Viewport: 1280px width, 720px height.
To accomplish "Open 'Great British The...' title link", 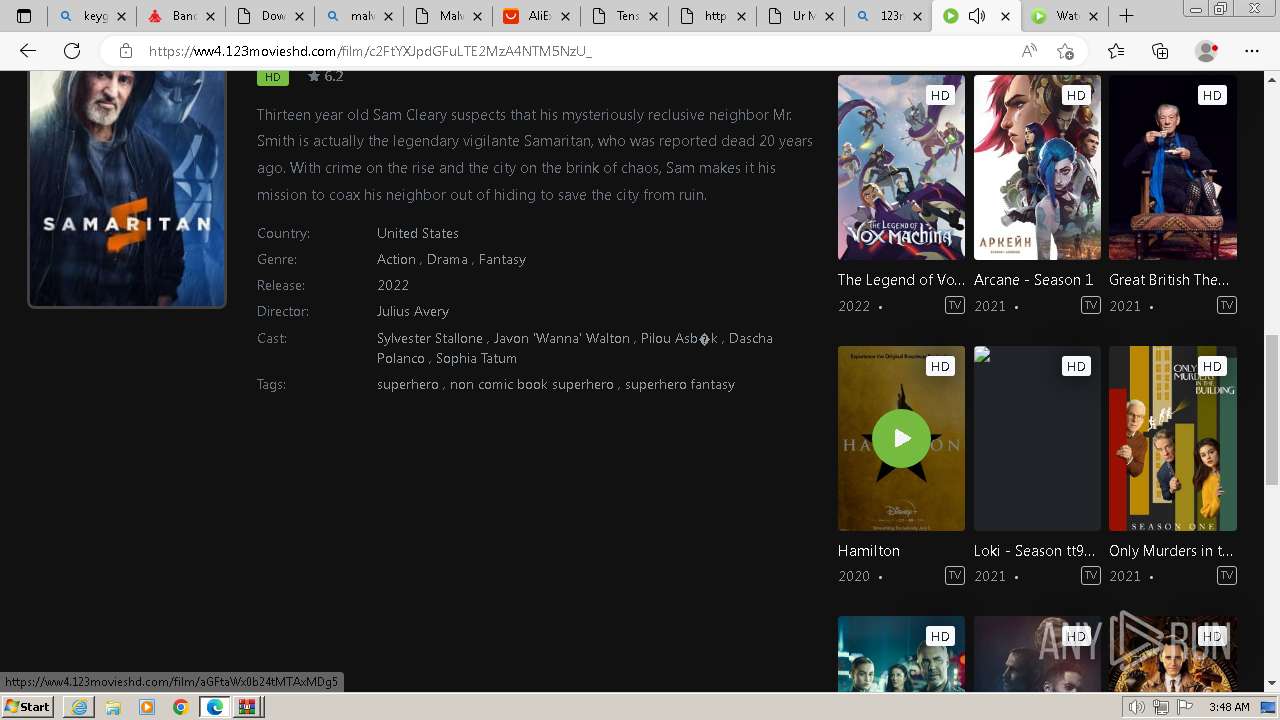I will pyautogui.click(x=1169, y=280).
